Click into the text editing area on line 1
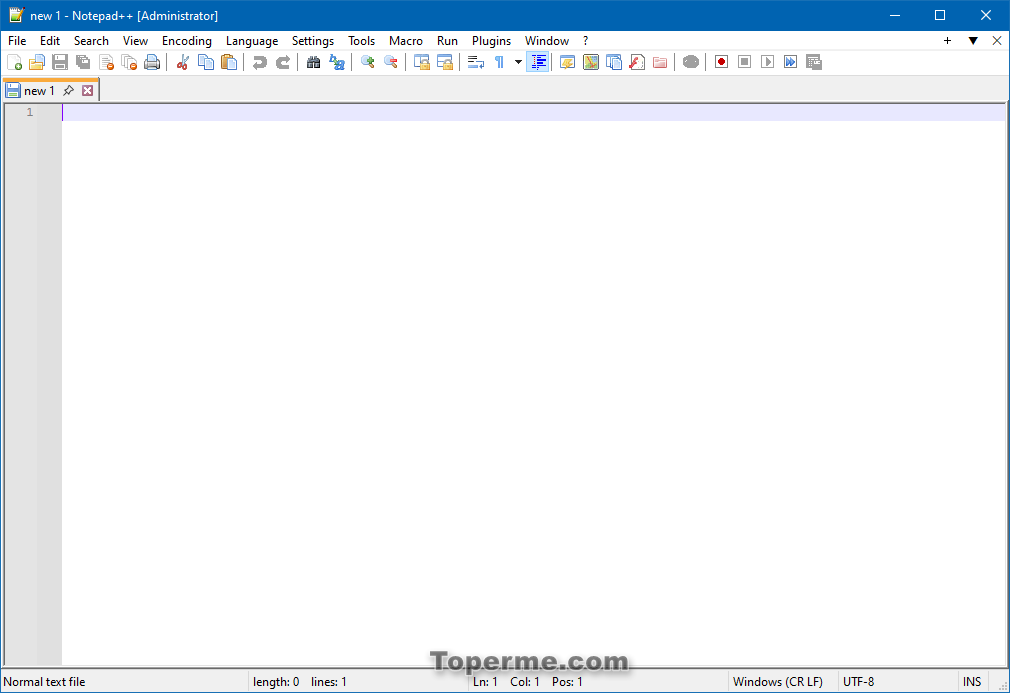Viewport: 1010px width, 693px height. (533, 113)
